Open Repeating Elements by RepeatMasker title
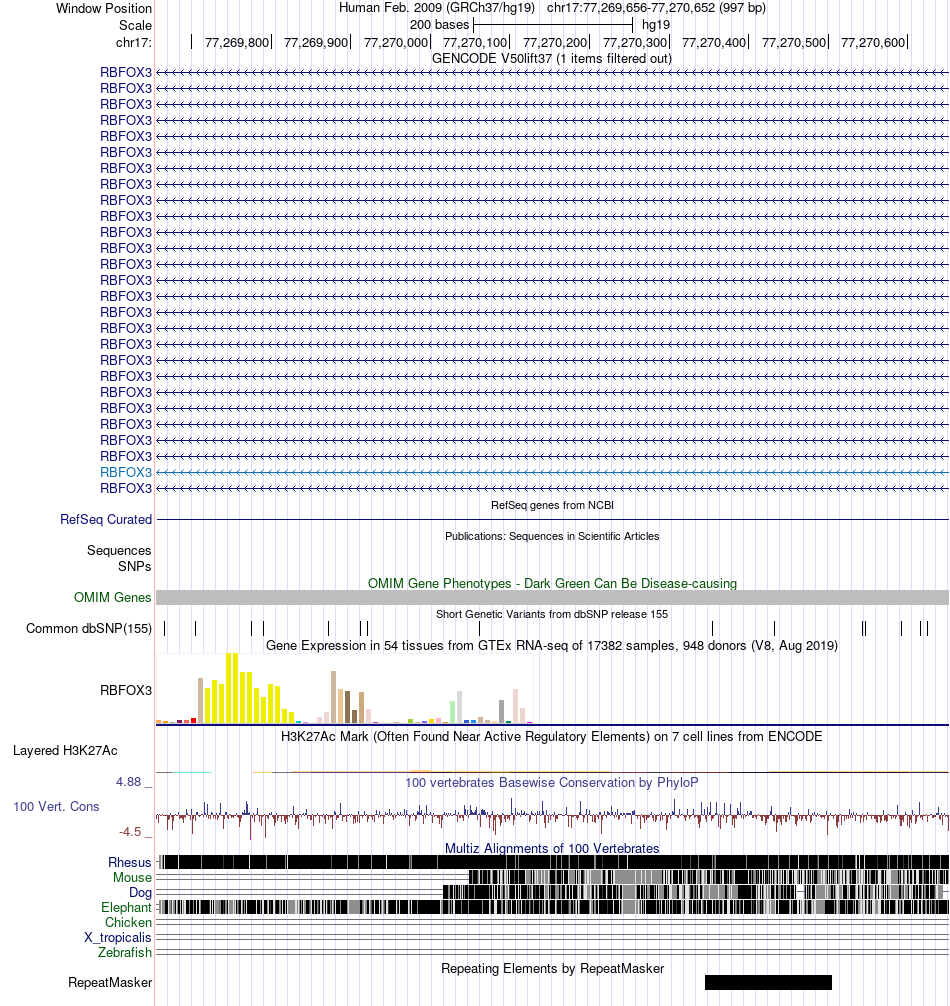Image resolution: width=950 pixels, height=1006 pixels. [x=552, y=969]
